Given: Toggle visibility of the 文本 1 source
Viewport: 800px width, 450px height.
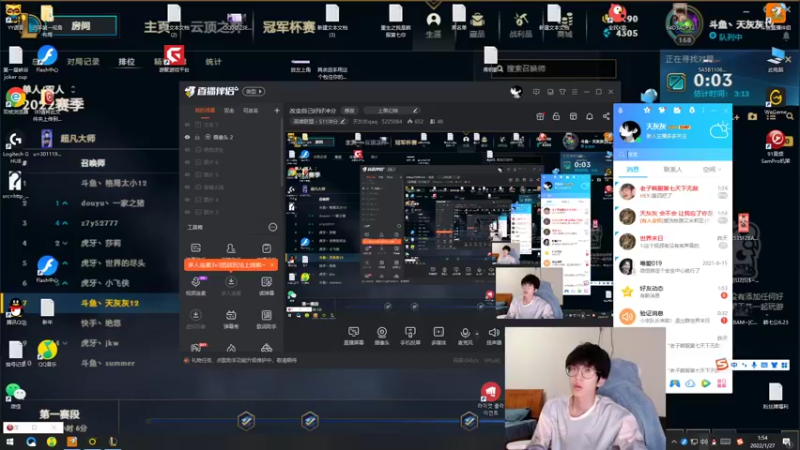Looking at the screenshot, I should (x=187, y=124).
